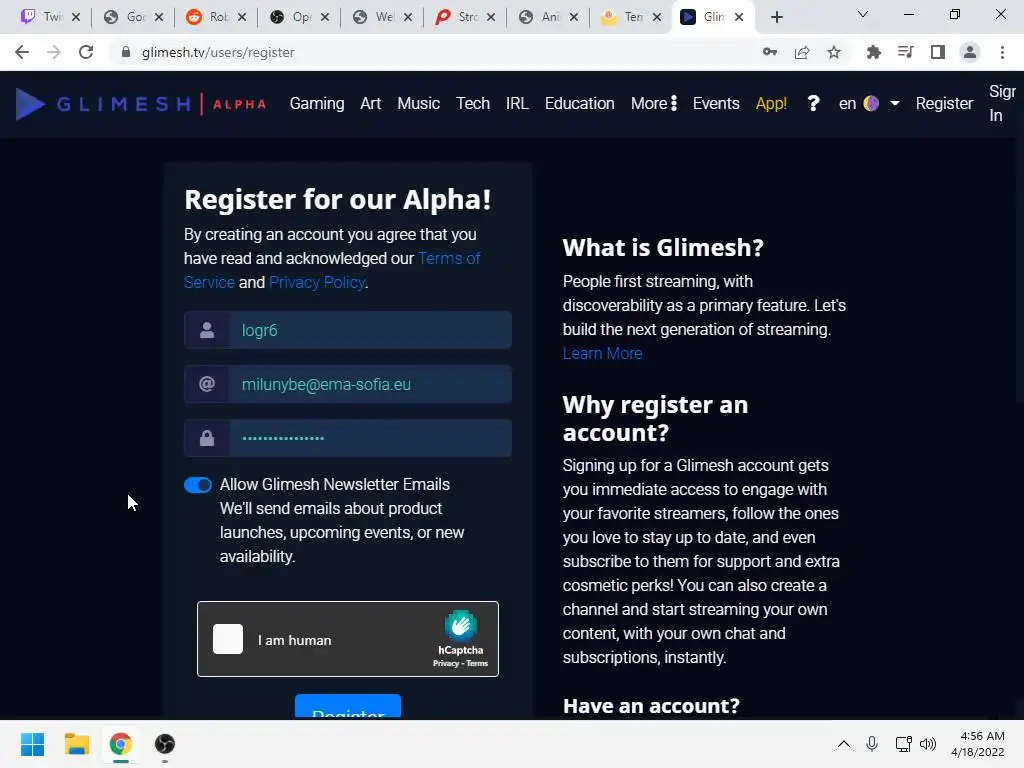This screenshot has height=768, width=1024.
Task: Share this page using the share icon
Action: [x=802, y=52]
